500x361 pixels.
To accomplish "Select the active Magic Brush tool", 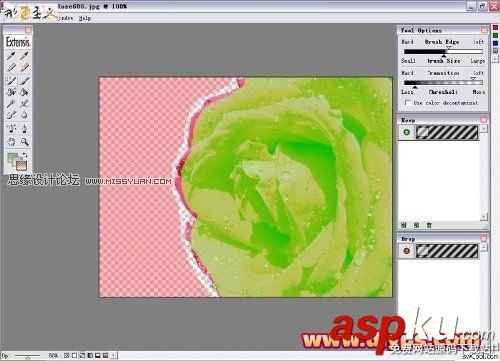I will point(11,80).
